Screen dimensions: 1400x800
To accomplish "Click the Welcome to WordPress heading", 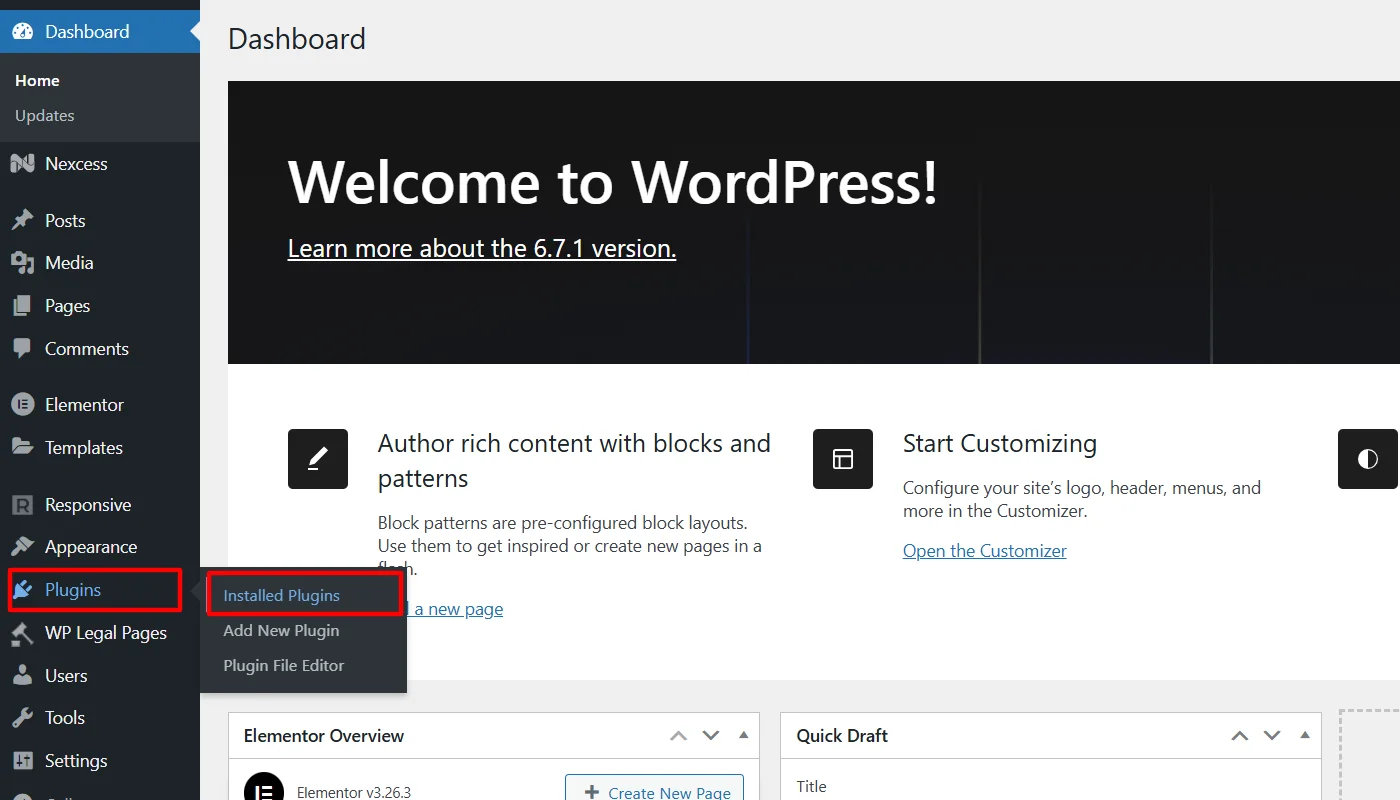I will pyautogui.click(x=613, y=182).
